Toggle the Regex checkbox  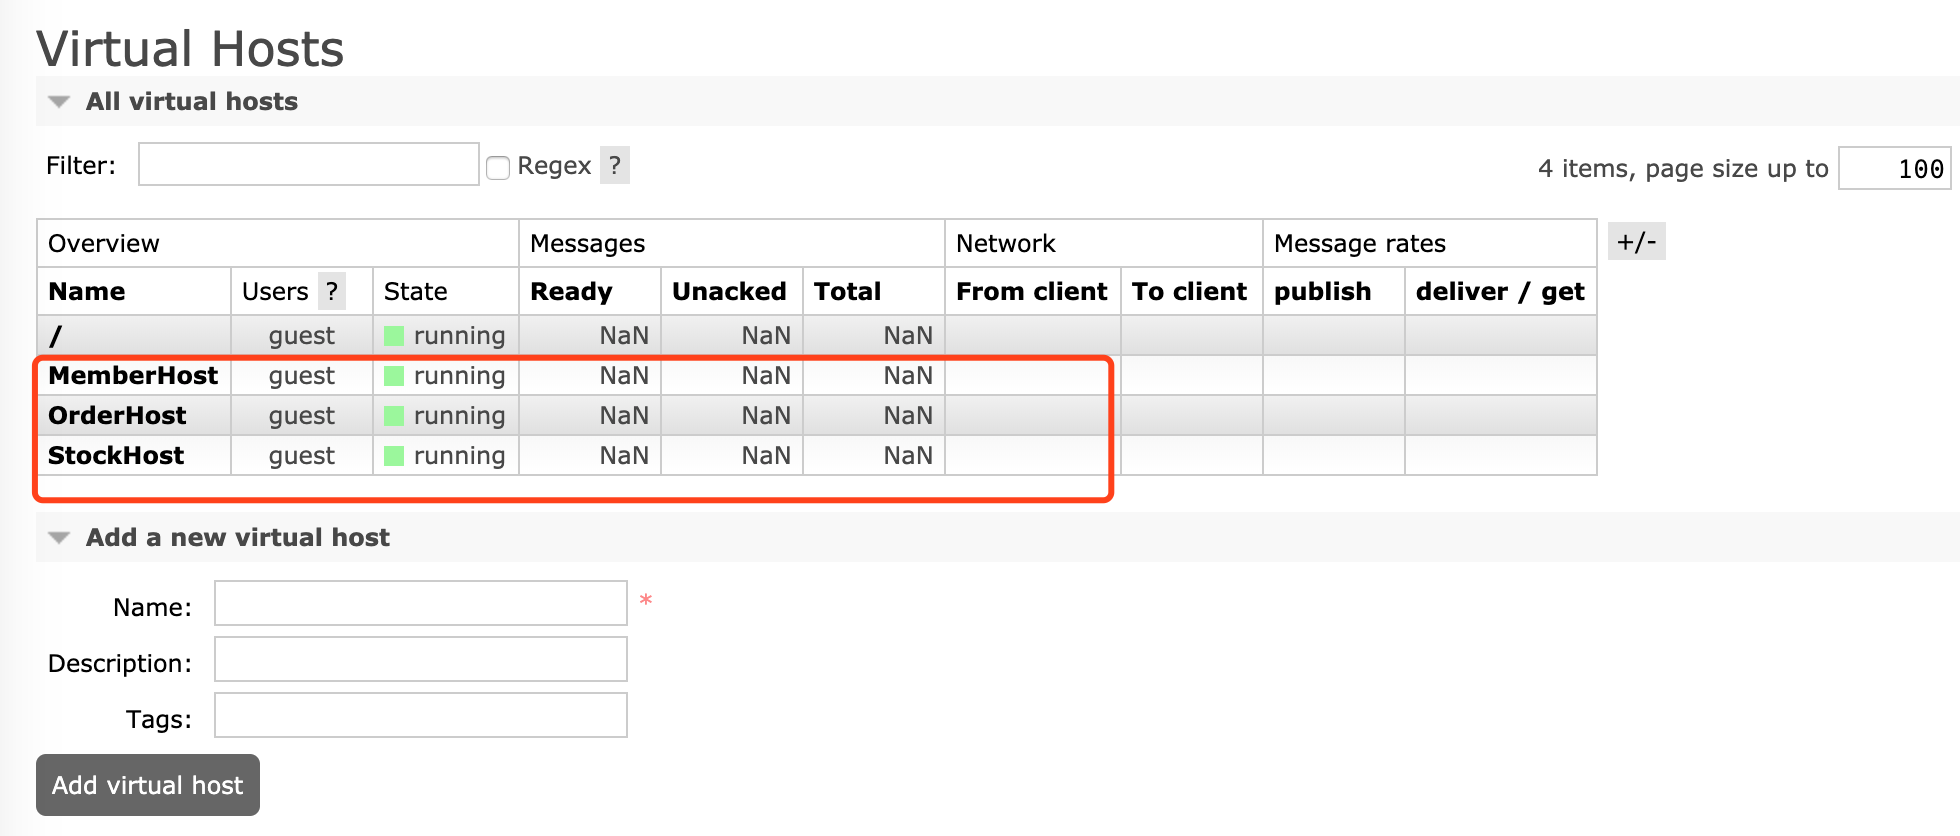pos(498,167)
